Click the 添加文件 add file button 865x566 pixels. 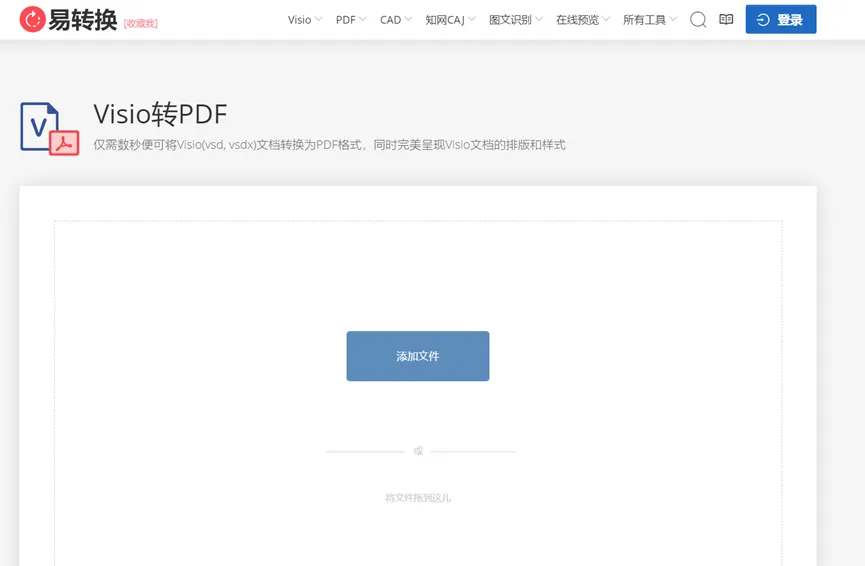pyautogui.click(x=418, y=356)
